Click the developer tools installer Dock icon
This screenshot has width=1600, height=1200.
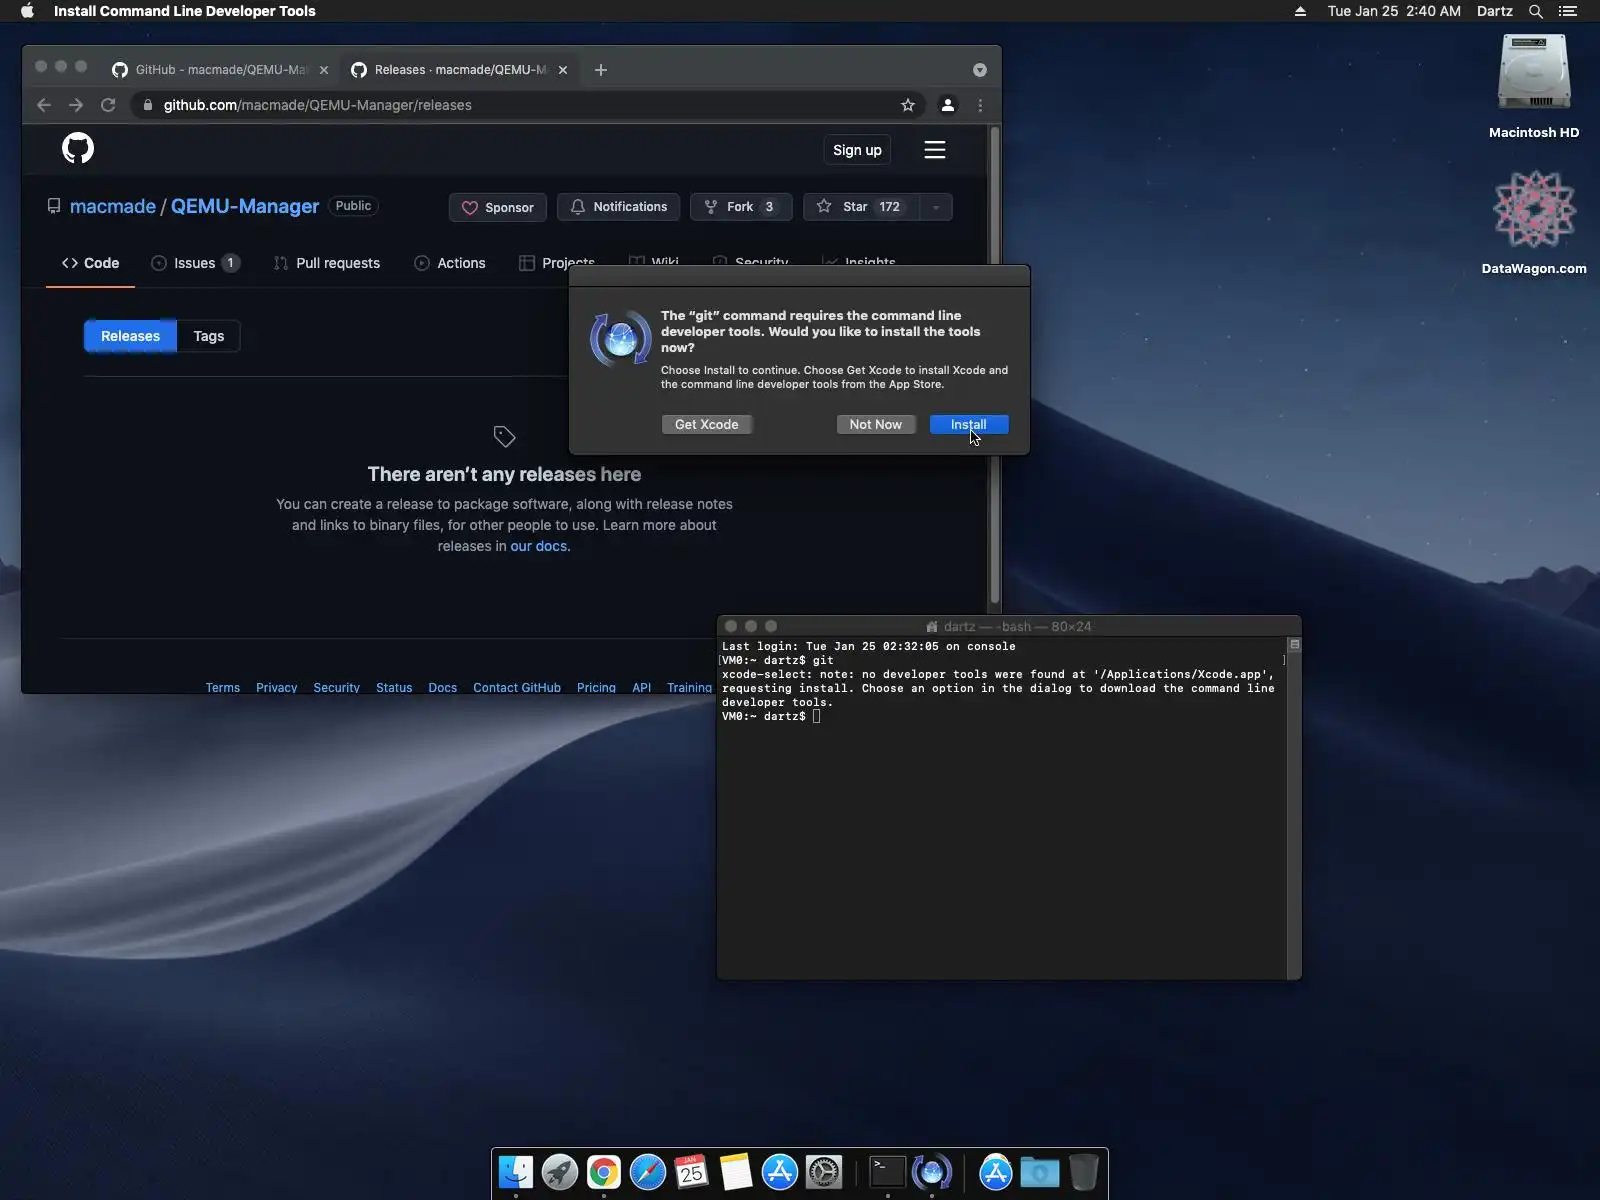[x=932, y=1172]
